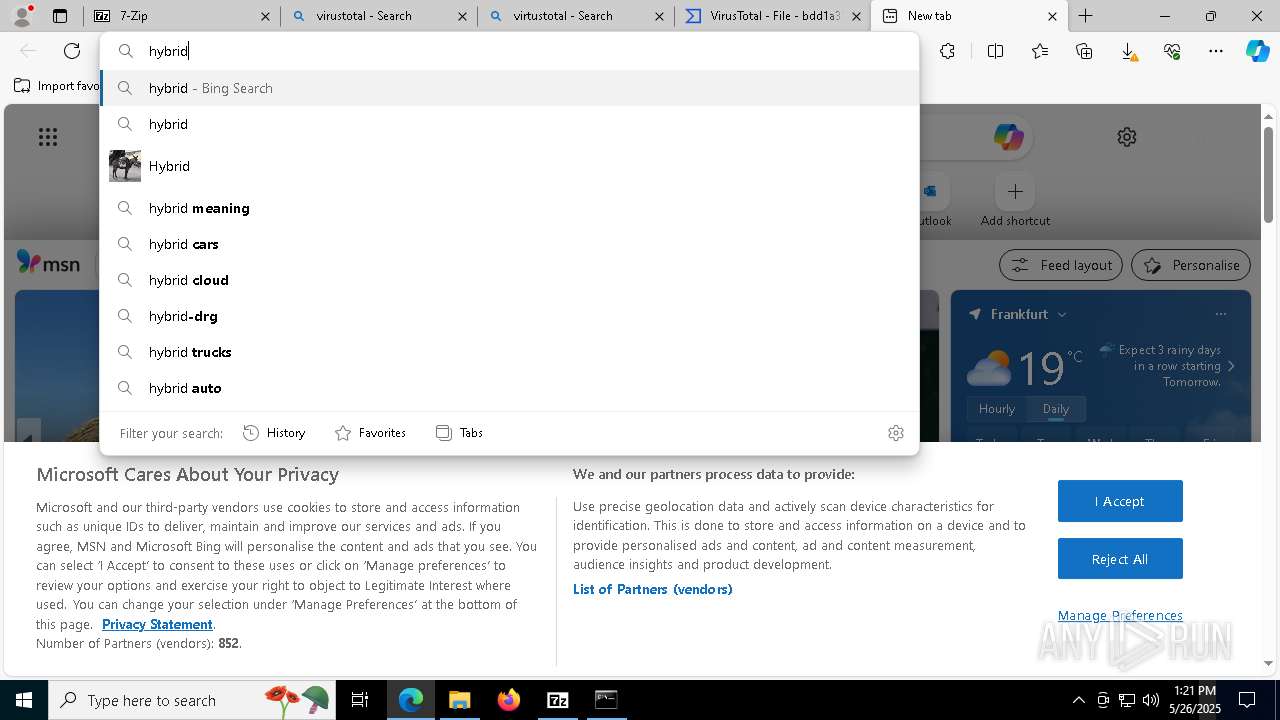
Task: Add shortcut with plus tile
Action: pos(1015,191)
